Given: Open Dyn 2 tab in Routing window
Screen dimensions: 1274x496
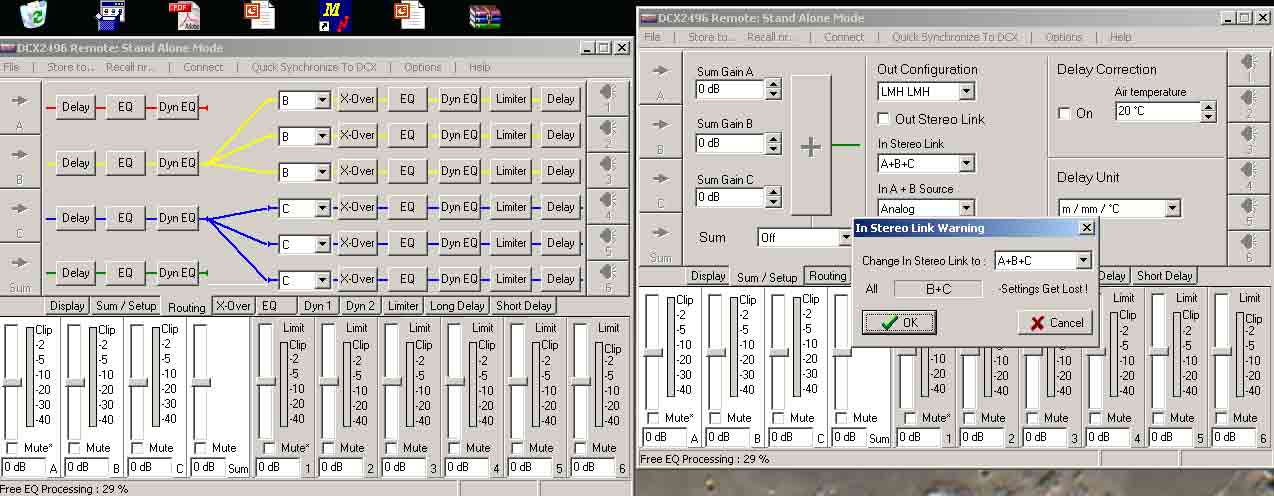Looking at the screenshot, I should pos(360,306).
